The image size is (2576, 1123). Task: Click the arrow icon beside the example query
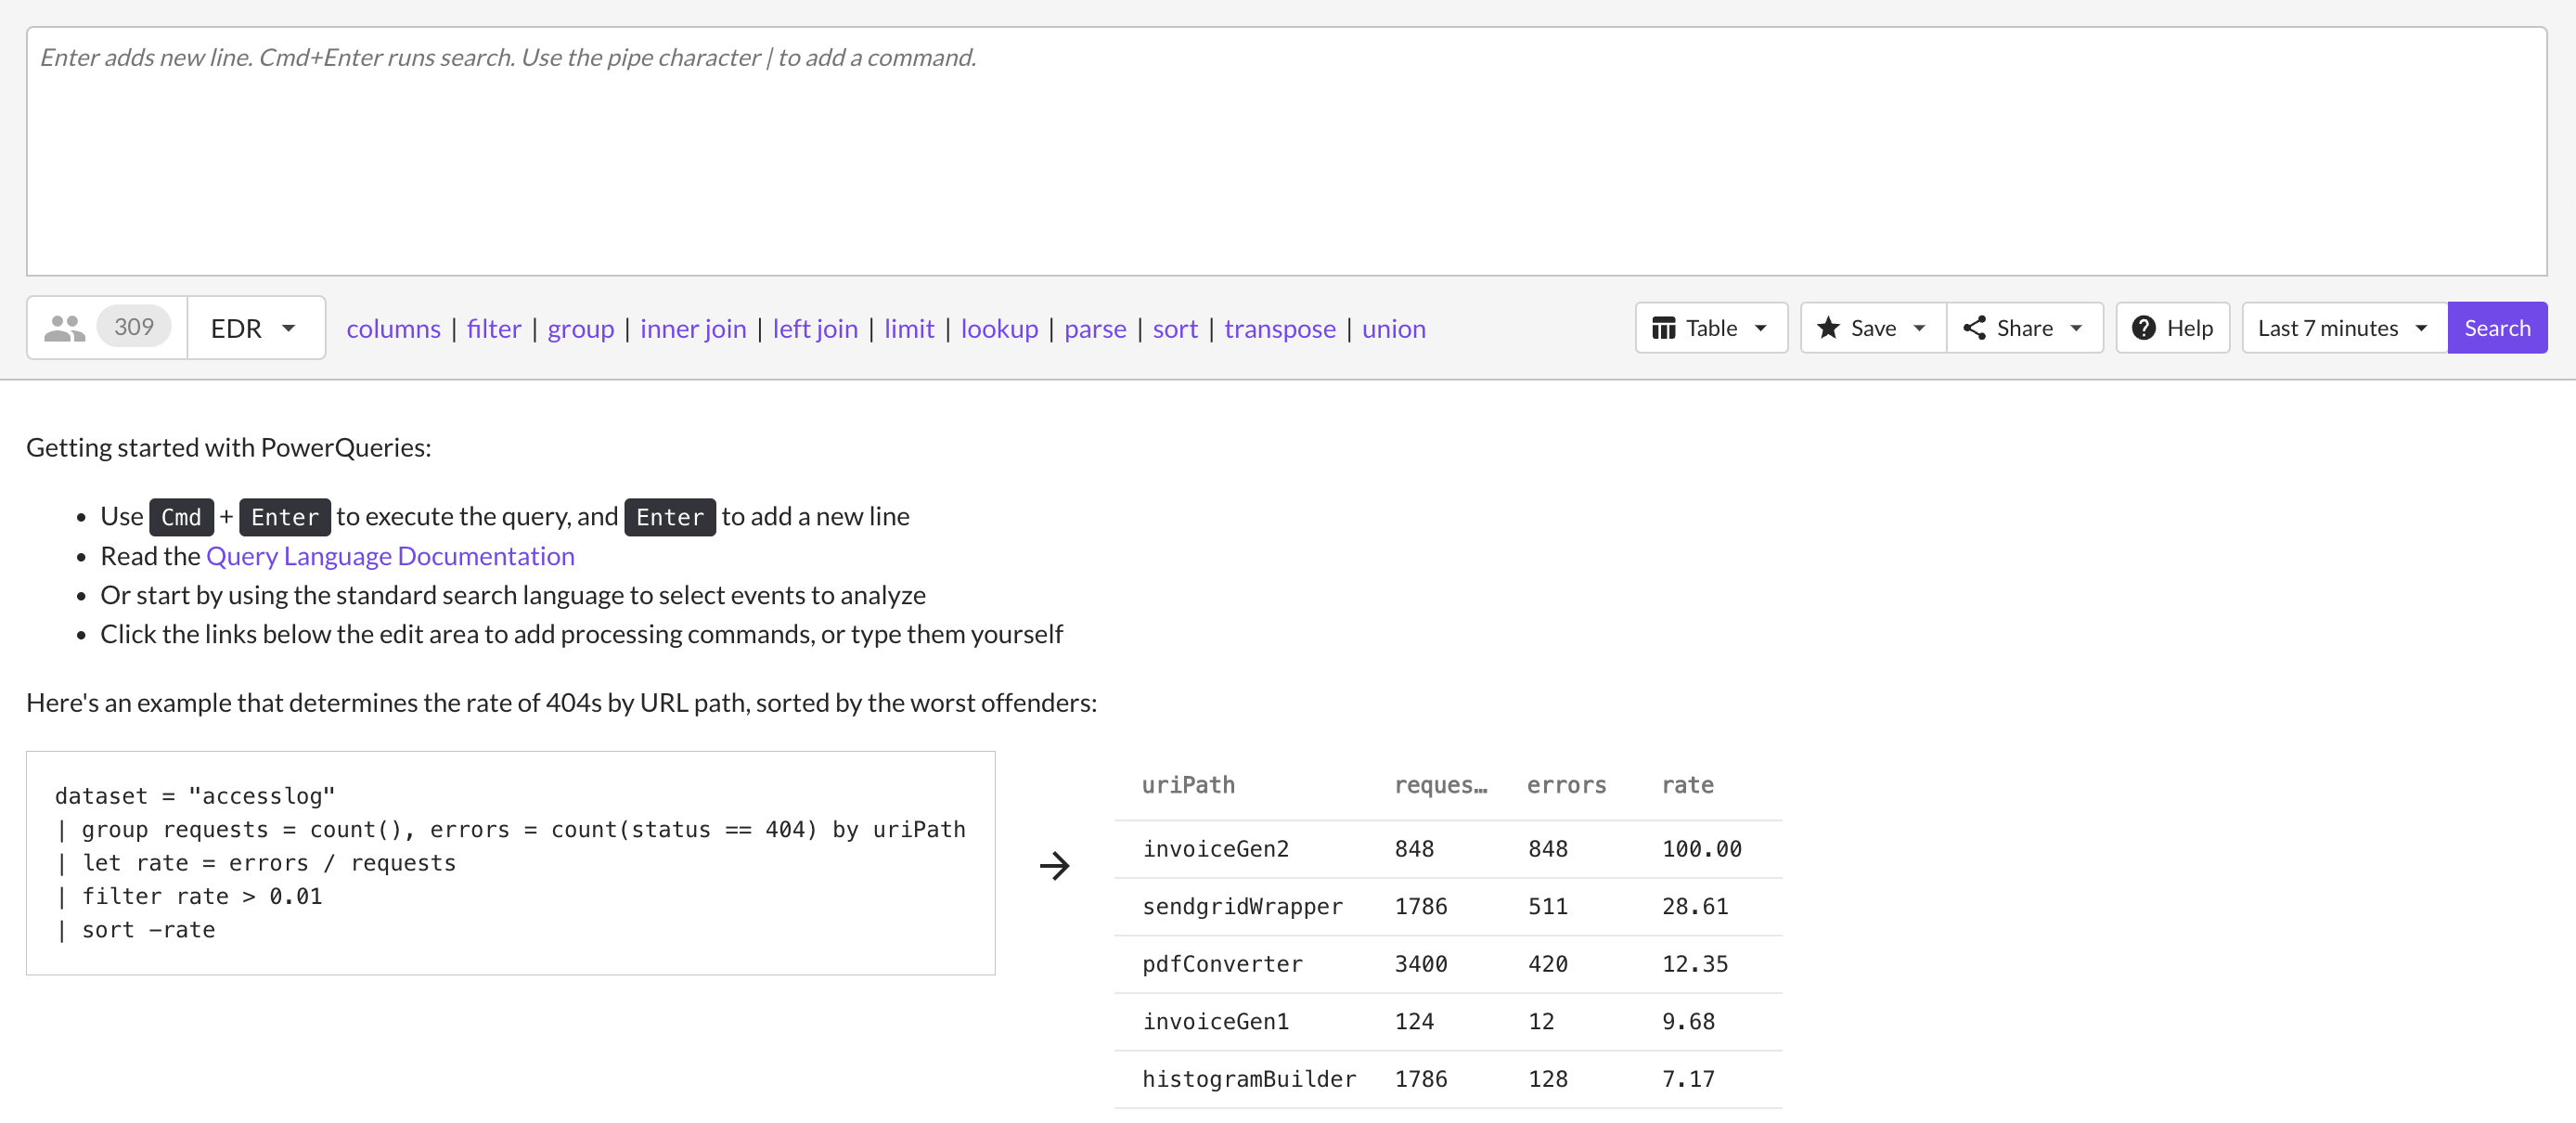(1054, 865)
